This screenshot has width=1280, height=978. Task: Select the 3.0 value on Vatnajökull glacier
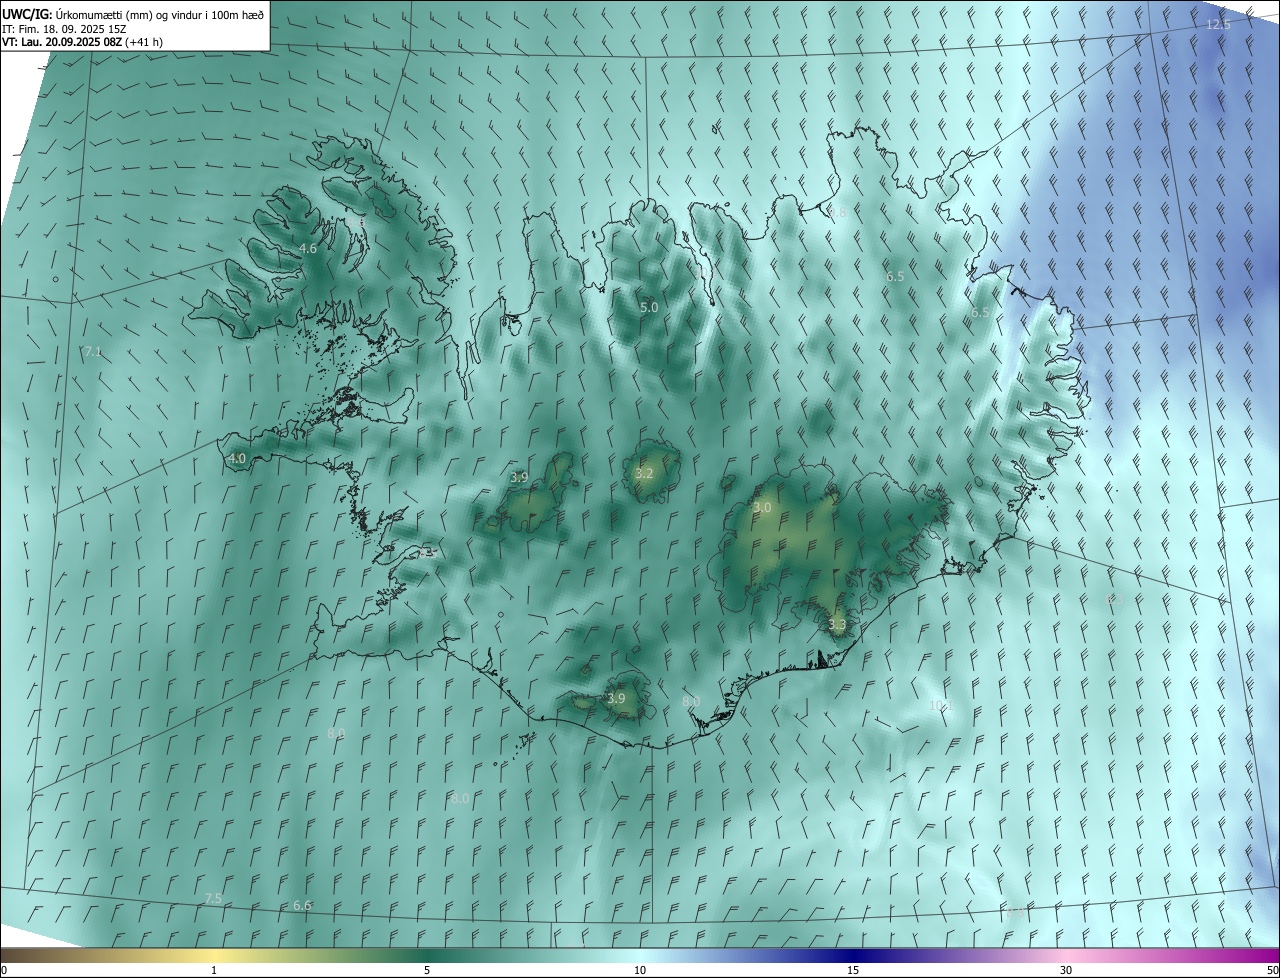click(762, 508)
